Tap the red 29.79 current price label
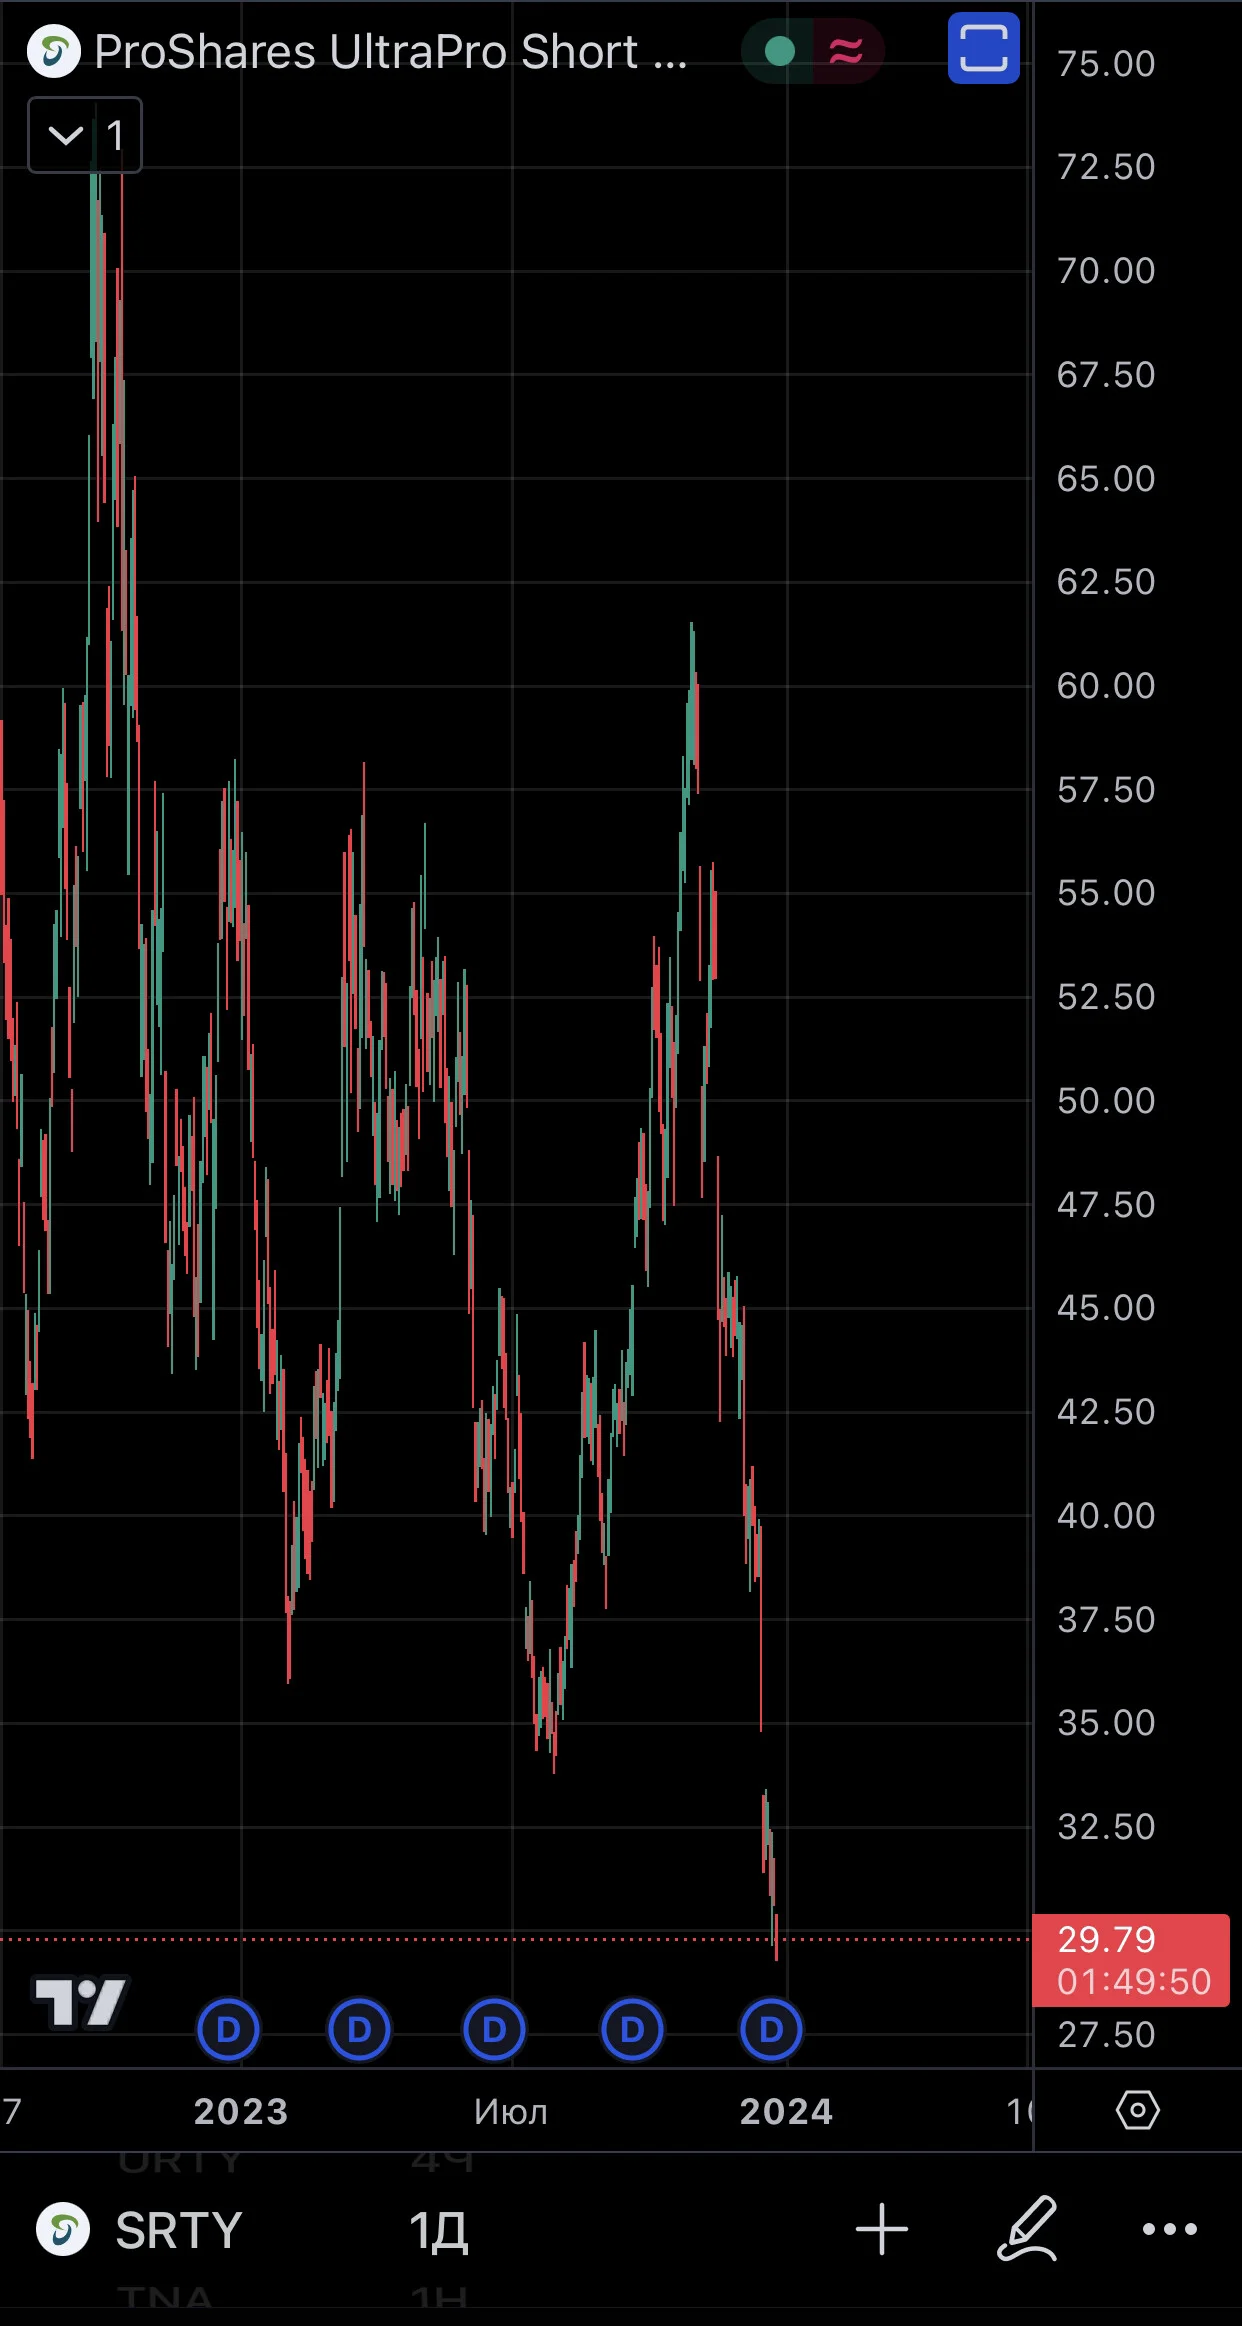Screen dimensions: 1242x2326 [1131, 1960]
